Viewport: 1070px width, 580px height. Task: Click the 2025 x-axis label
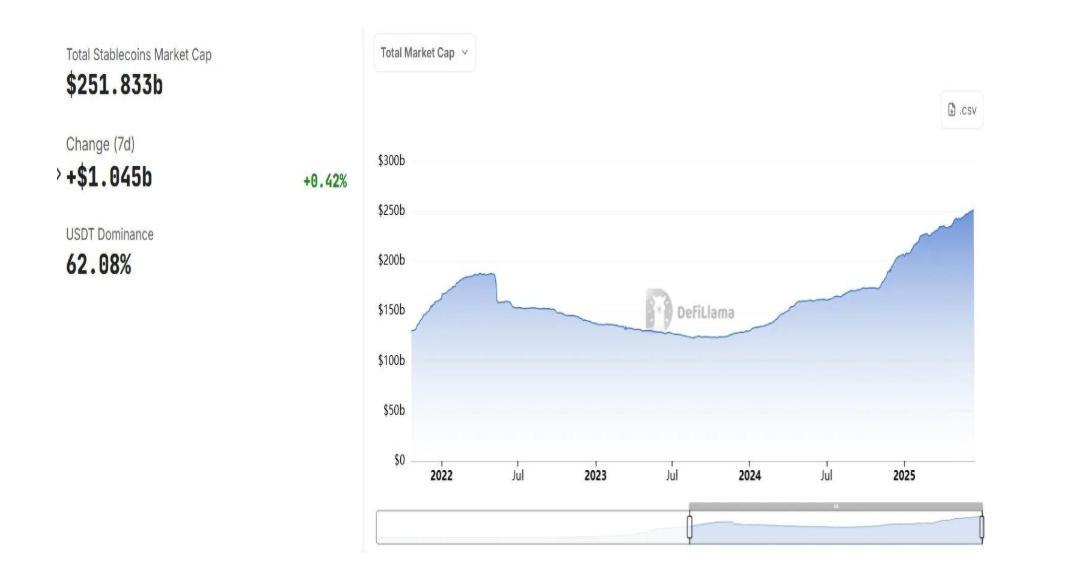pyautogui.click(x=904, y=476)
